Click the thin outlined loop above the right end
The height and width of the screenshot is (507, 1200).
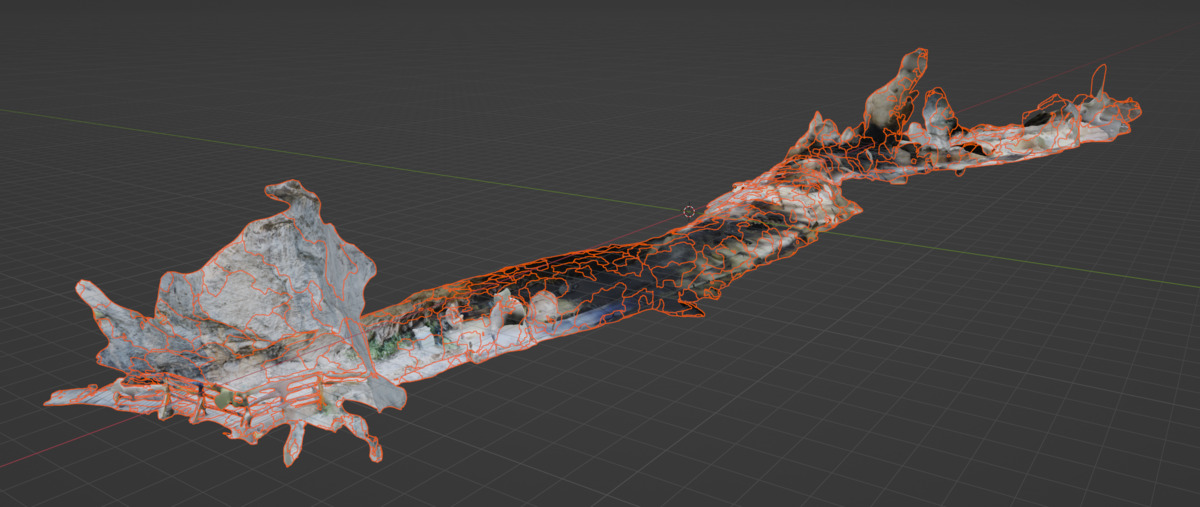click(1100, 78)
